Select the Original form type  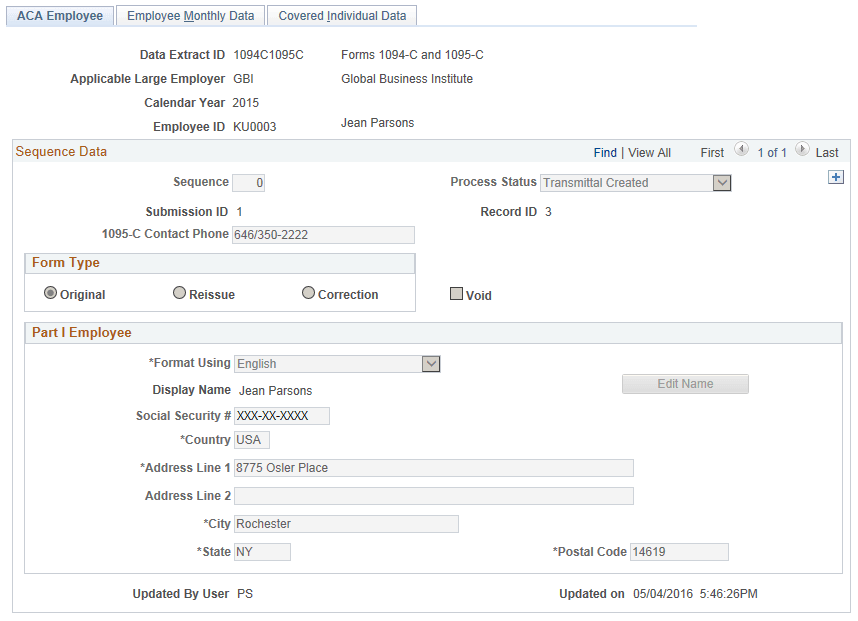(50, 292)
